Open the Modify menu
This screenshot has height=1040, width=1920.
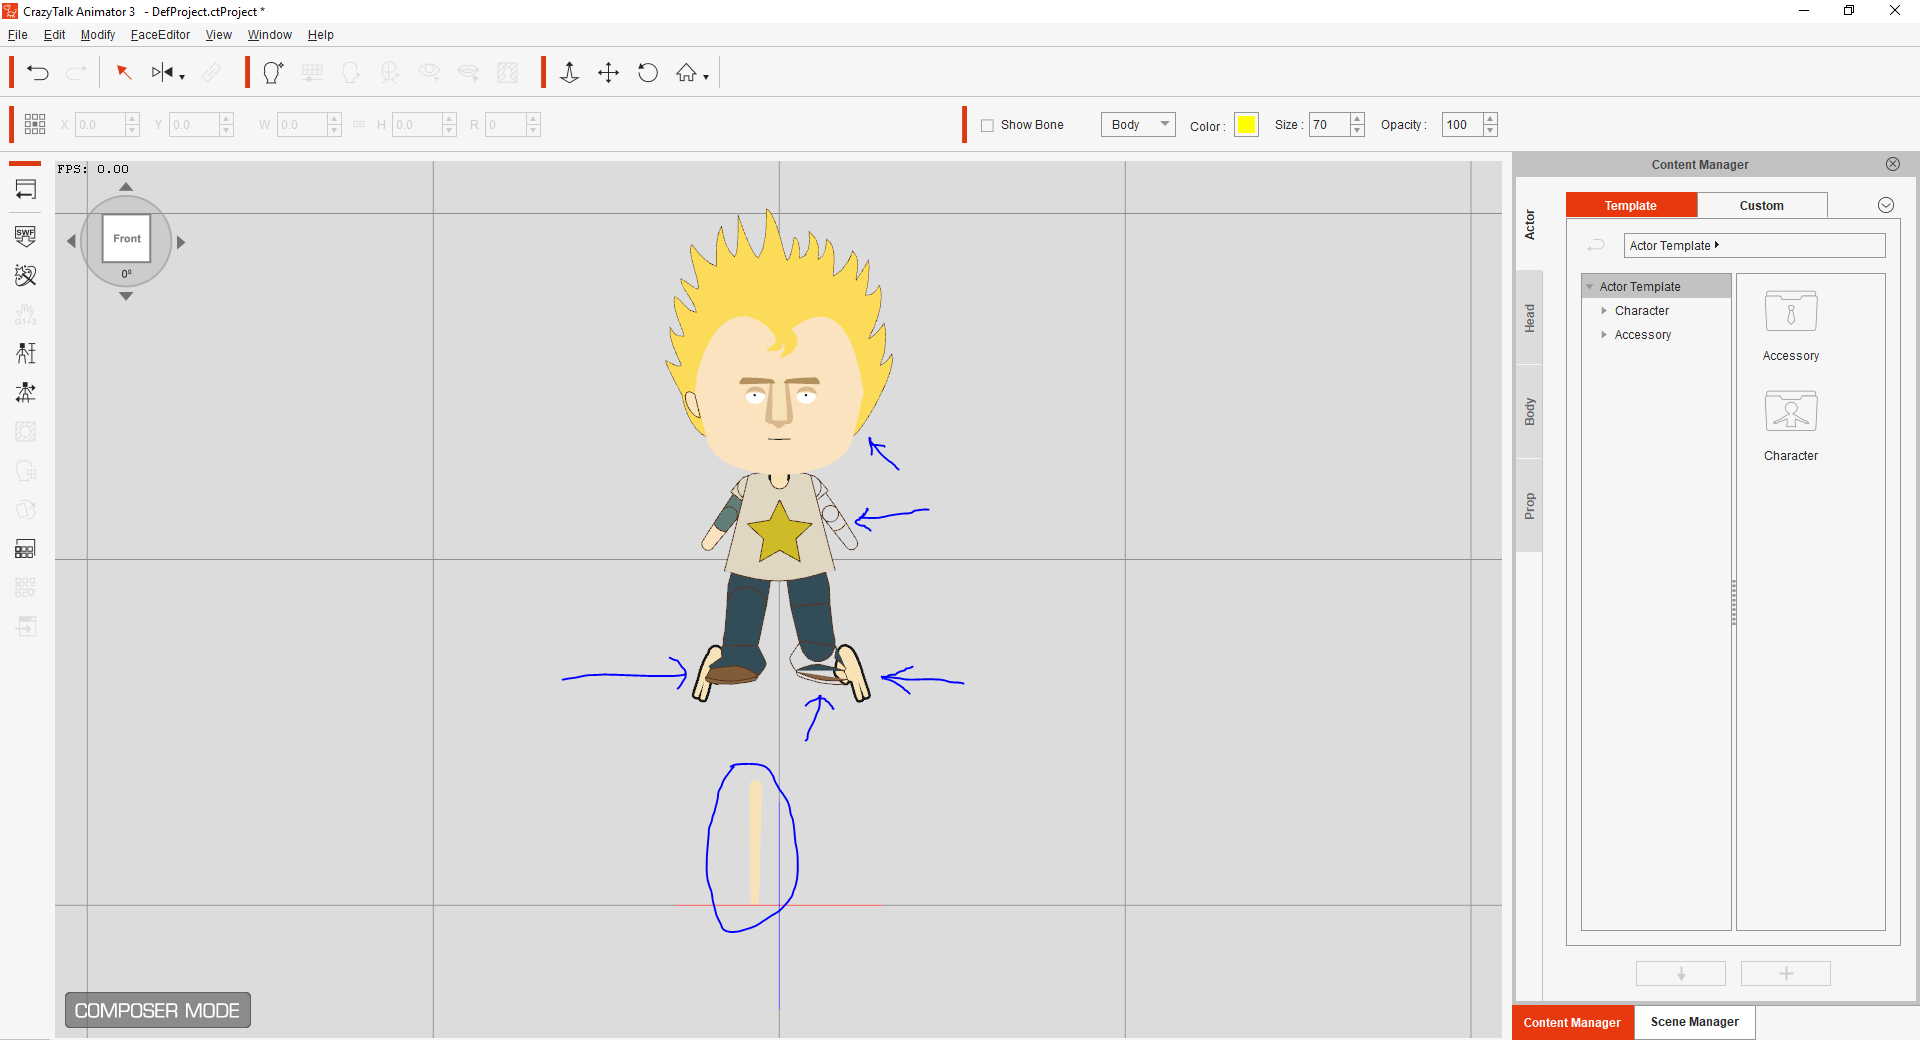tap(98, 35)
